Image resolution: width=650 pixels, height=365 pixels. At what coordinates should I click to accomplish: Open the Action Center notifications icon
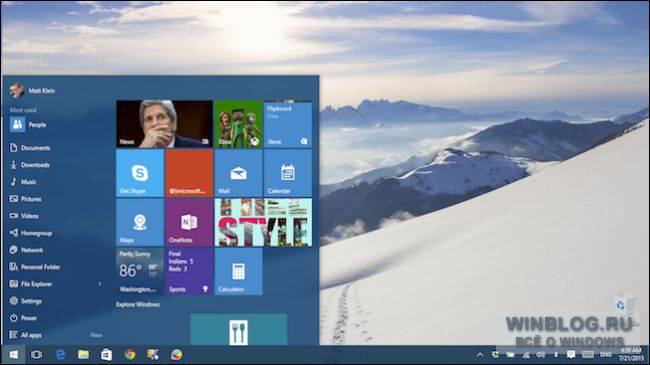pos(571,355)
